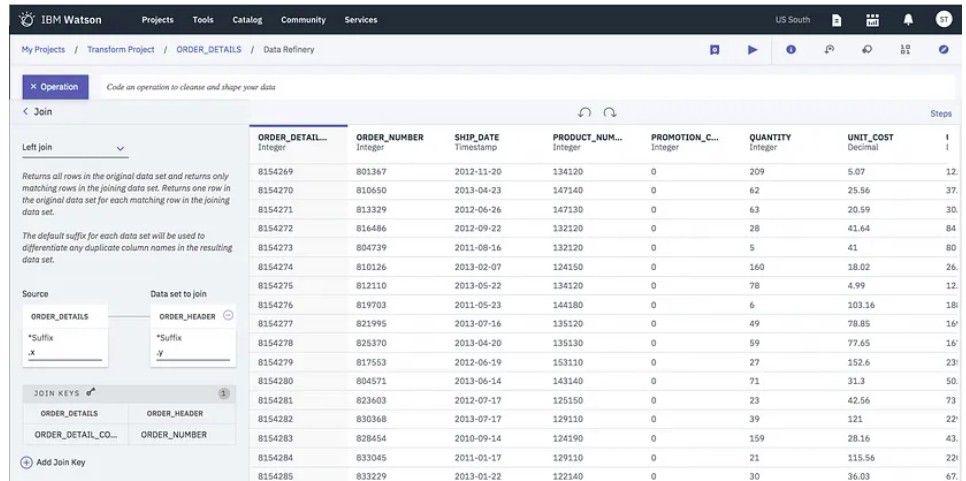This screenshot has width=966, height=481.
Task: Close the Operation button
Action: click(x=55, y=87)
